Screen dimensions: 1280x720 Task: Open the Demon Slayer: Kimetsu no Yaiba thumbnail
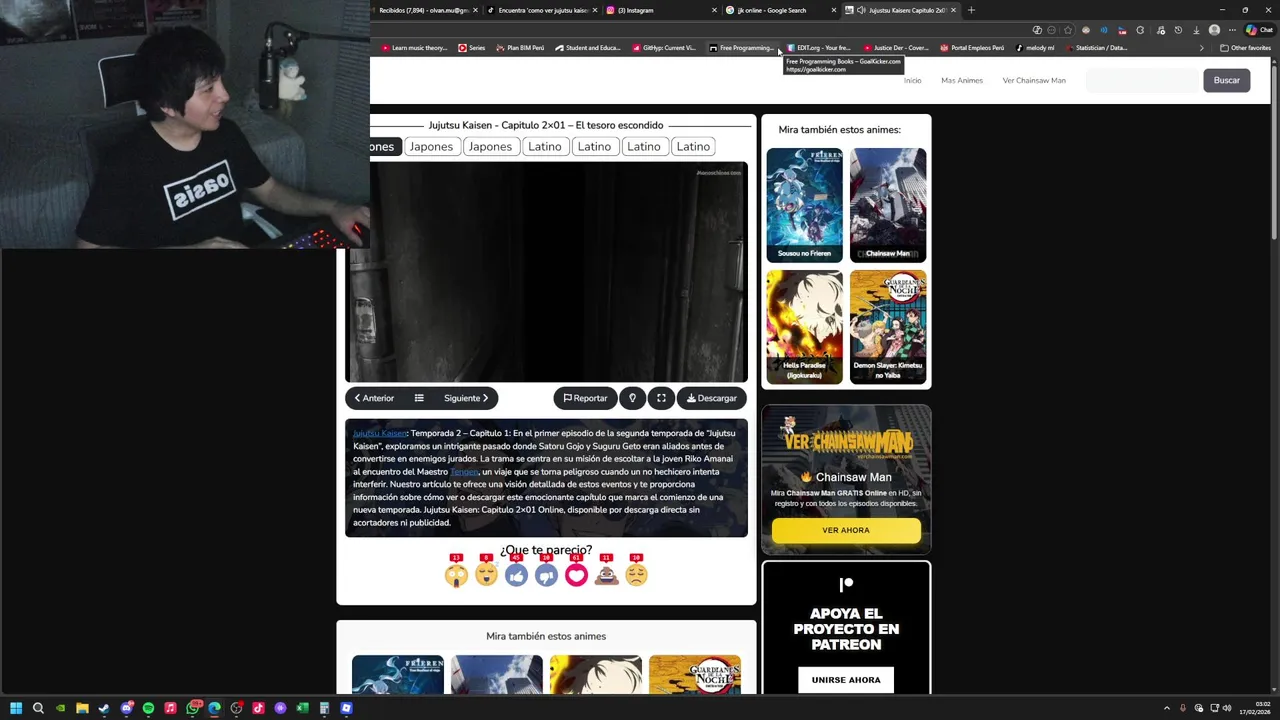[x=888, y=327]
